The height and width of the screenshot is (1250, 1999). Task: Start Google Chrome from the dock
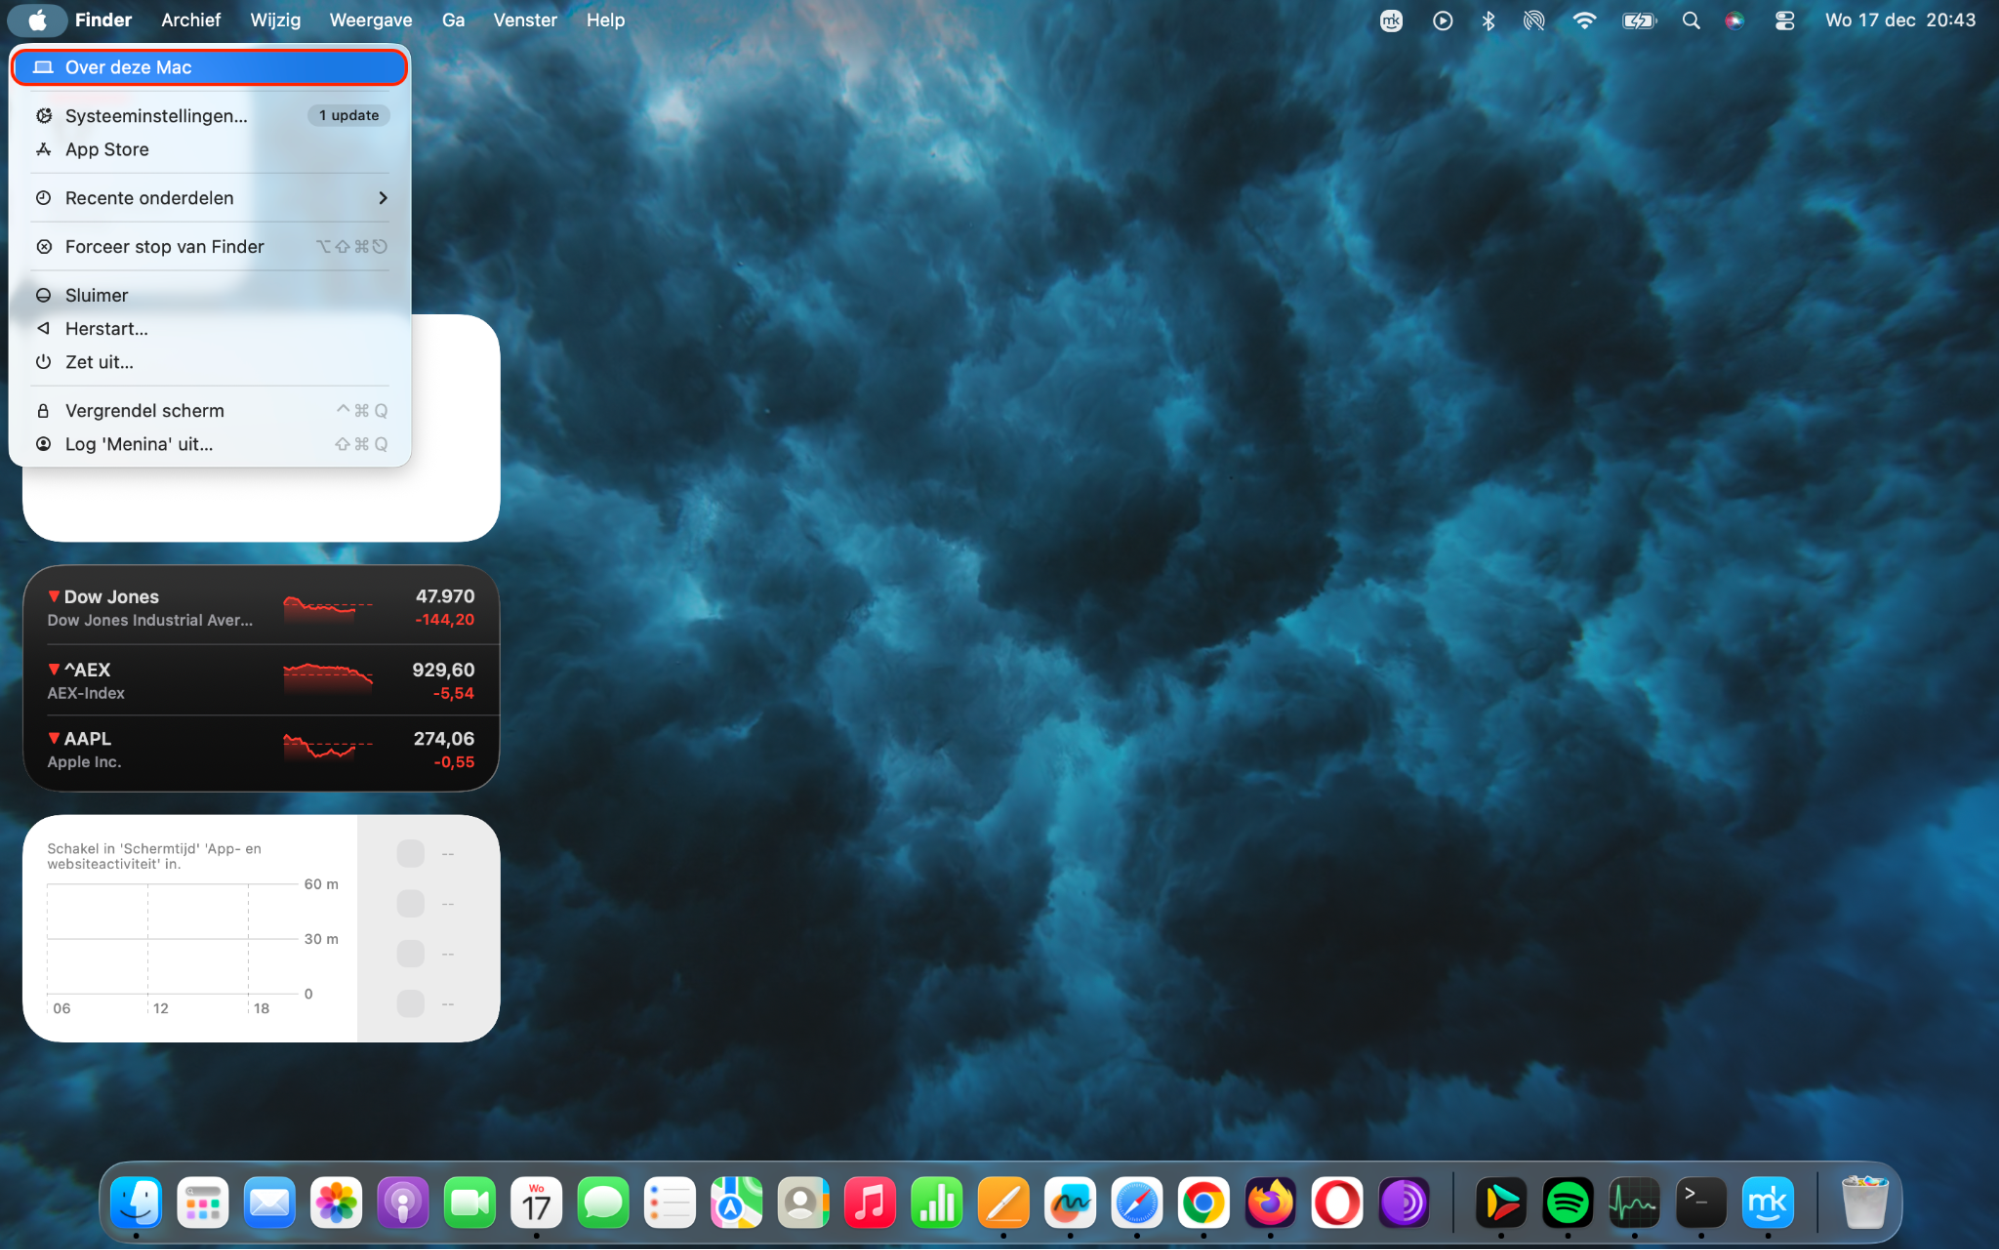click(1202, 1202)
